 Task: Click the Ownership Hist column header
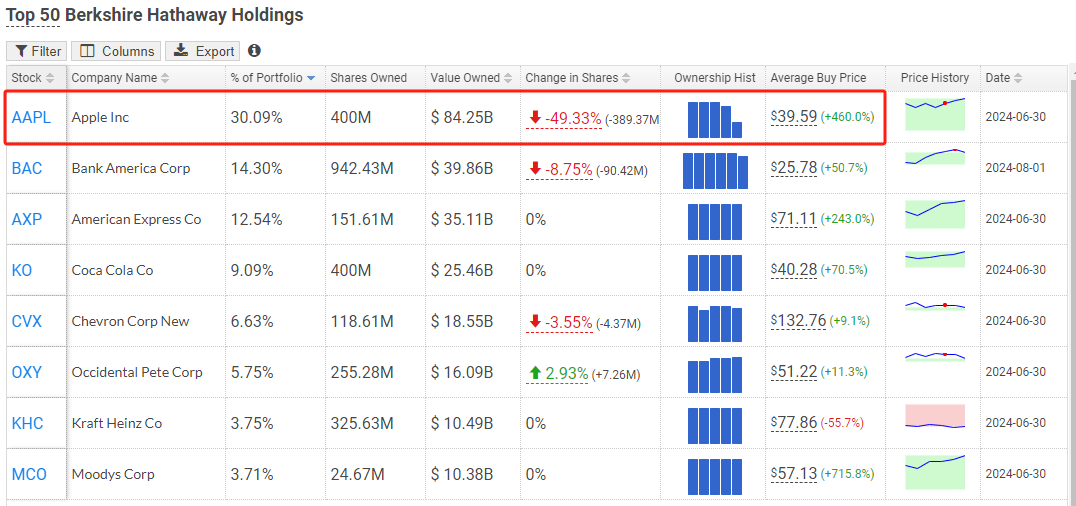[x=714, y=78]
